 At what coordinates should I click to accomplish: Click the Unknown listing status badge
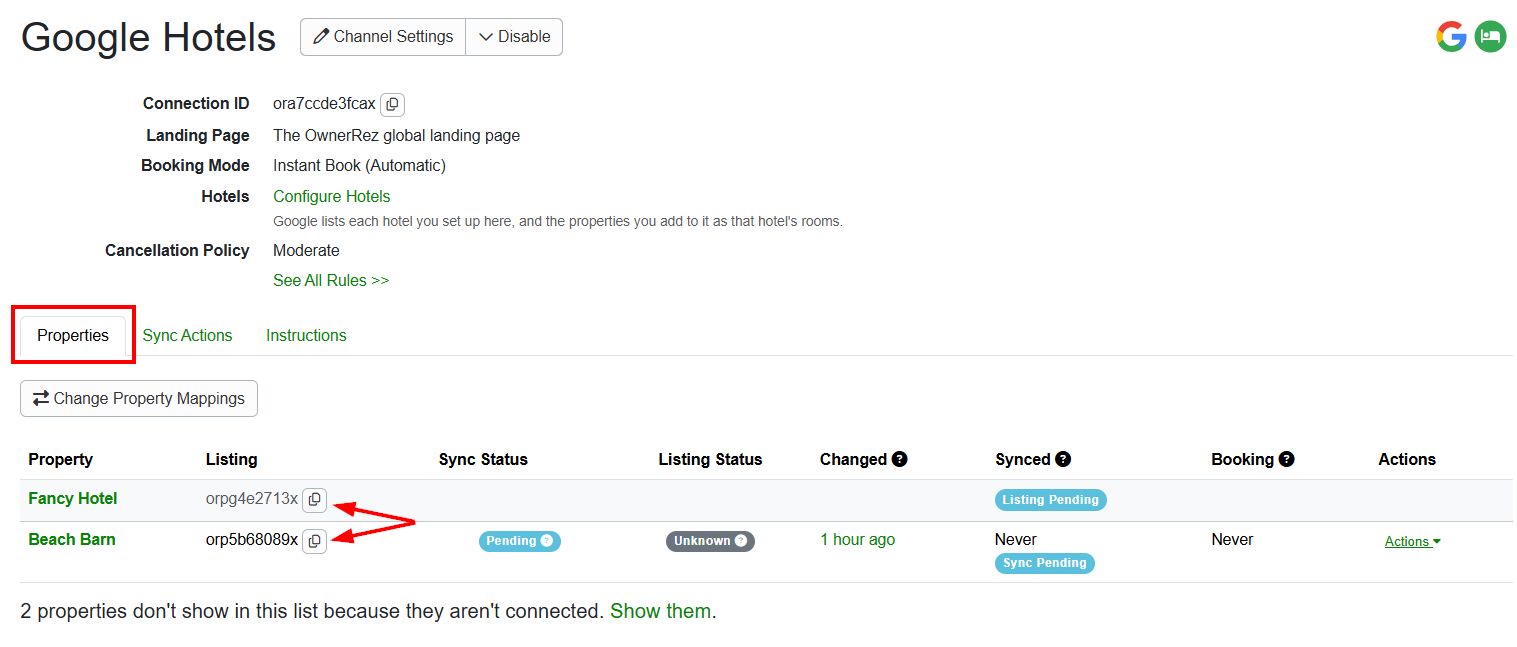(x=710, y=541)
